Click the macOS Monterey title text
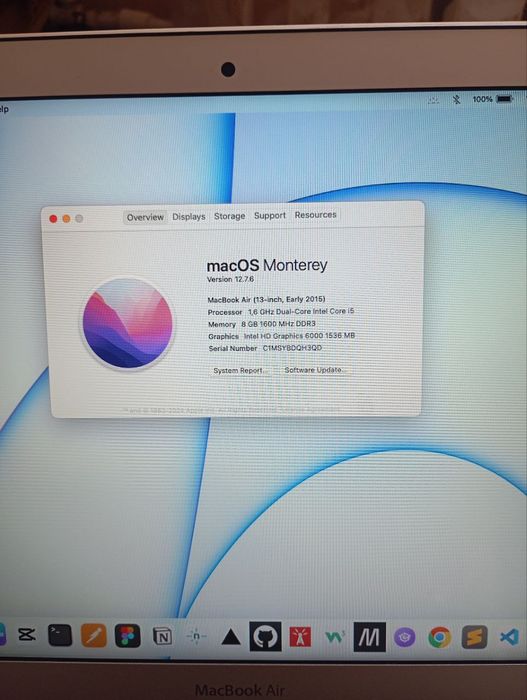This screenshot has height=700, width=527. [x=267, y=265]
